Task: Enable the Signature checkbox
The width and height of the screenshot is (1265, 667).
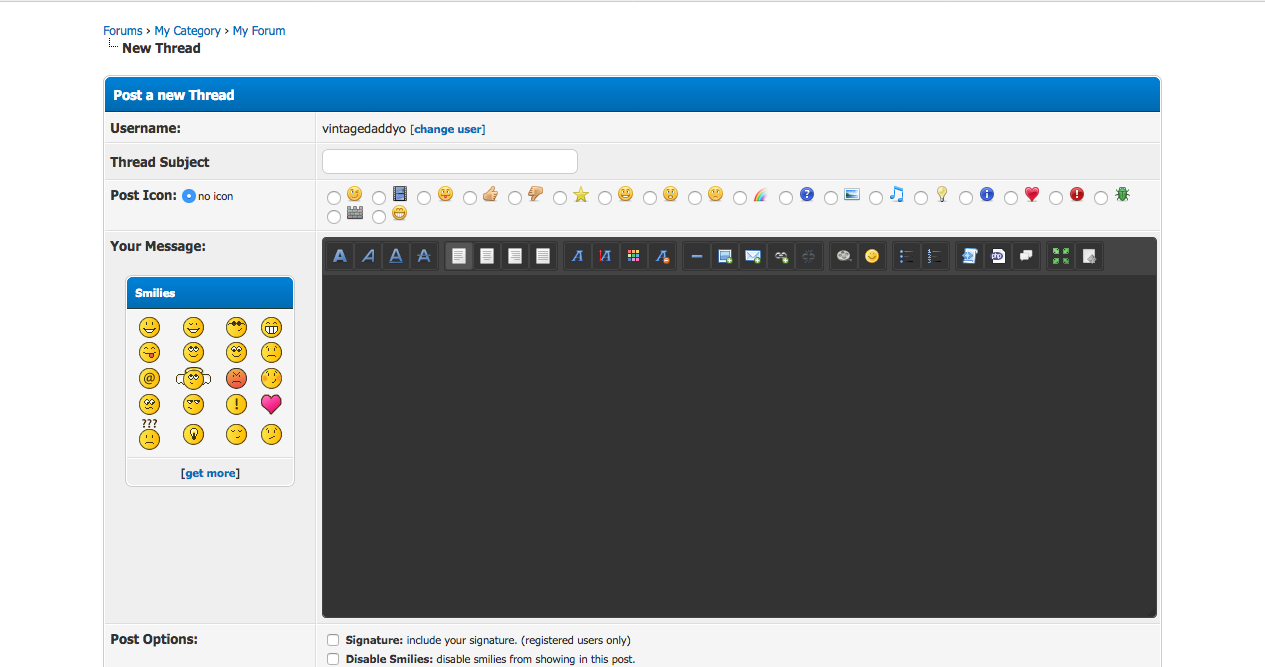Action: point(333,640)
